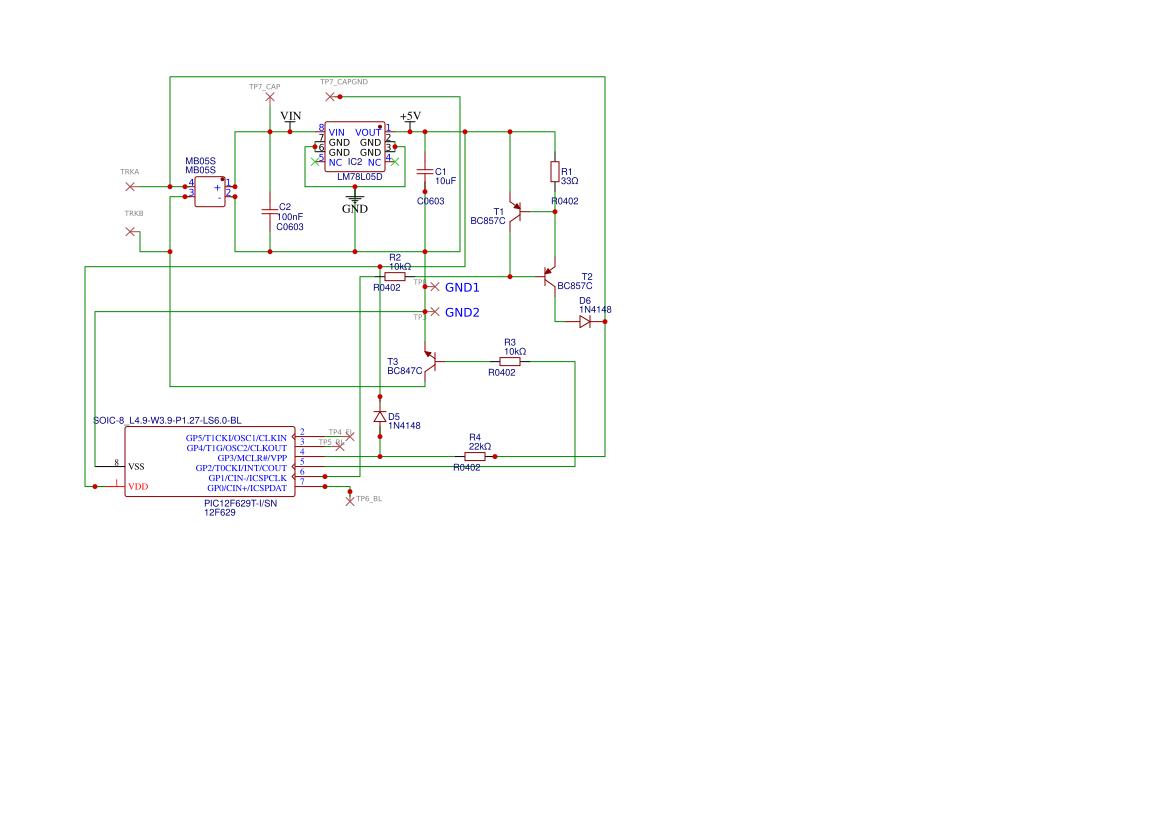Select the 1N4148 label under D6
Image resolution: width=1169 pixels, height=827 pixels.
pos(595,309)
